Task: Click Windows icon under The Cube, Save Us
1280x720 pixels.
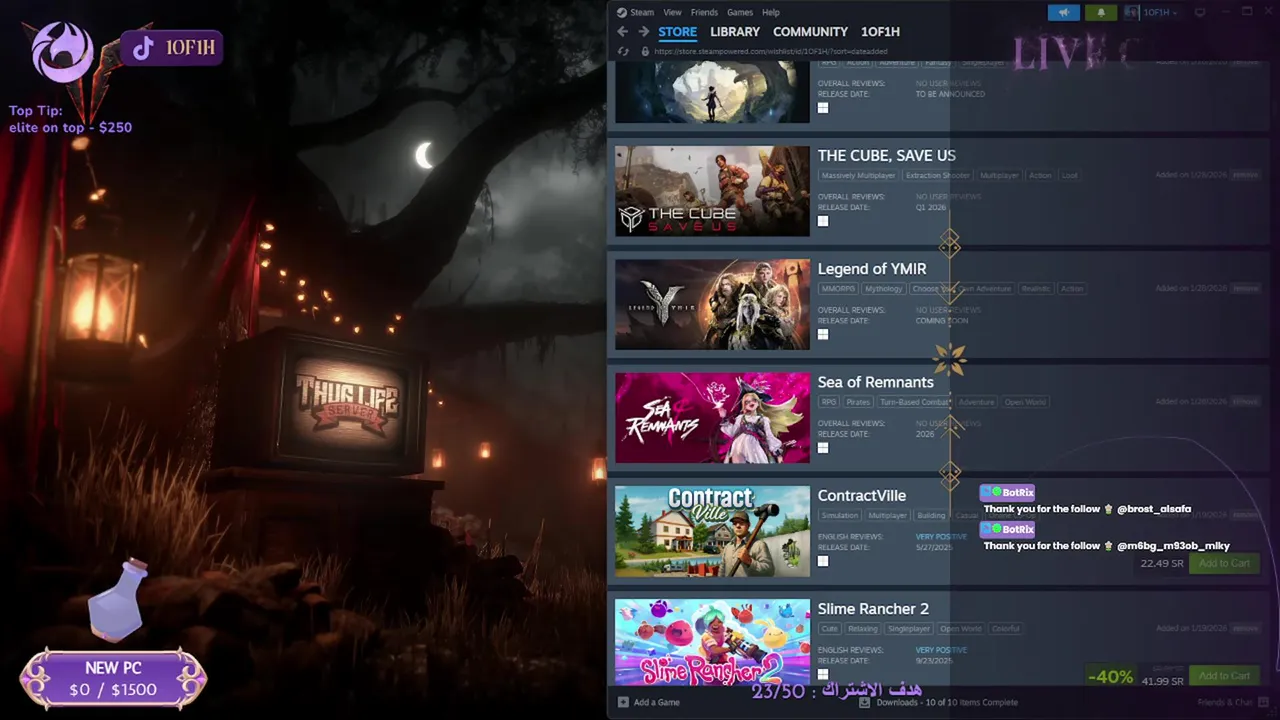Action: coord(823,221)
